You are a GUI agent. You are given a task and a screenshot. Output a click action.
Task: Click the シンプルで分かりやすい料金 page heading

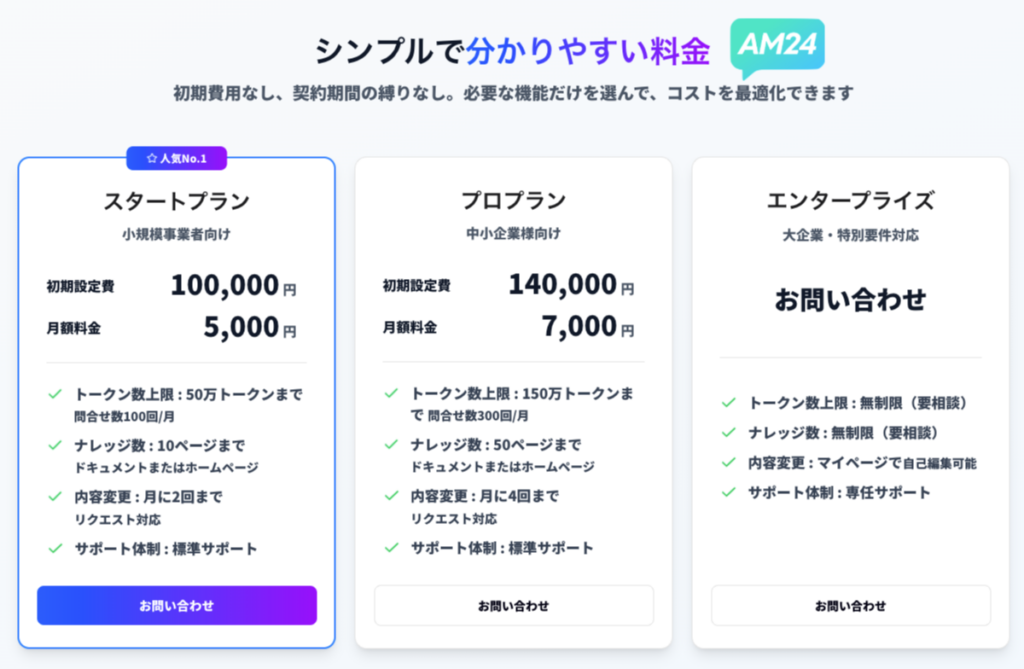coord(512,51)
